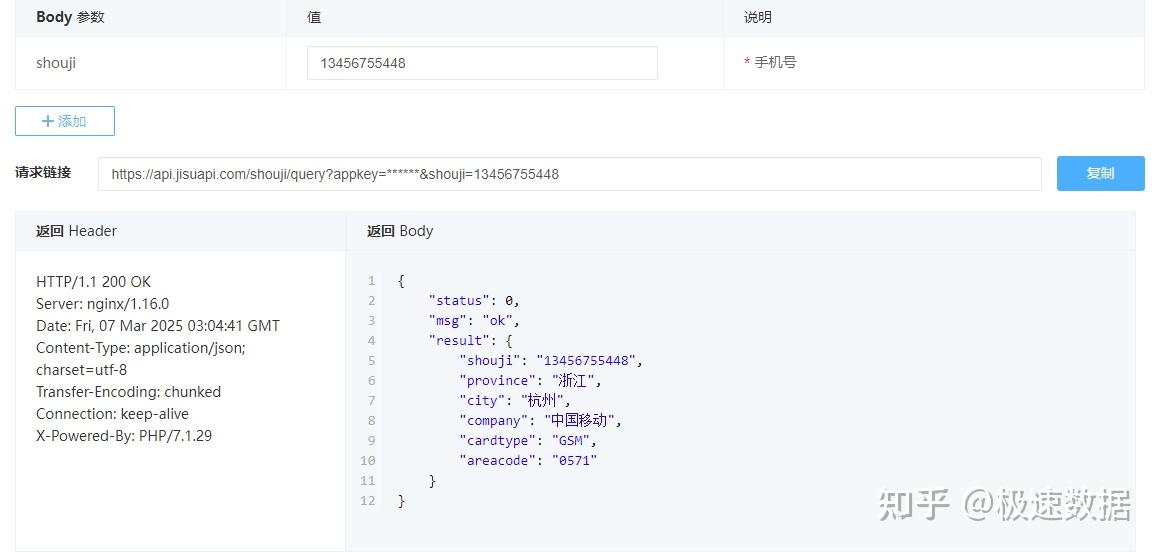The width and height of the screenshot is (1160, 552).
Task: Click the "company" value 中国移动 in response
Action: (590, 421)
